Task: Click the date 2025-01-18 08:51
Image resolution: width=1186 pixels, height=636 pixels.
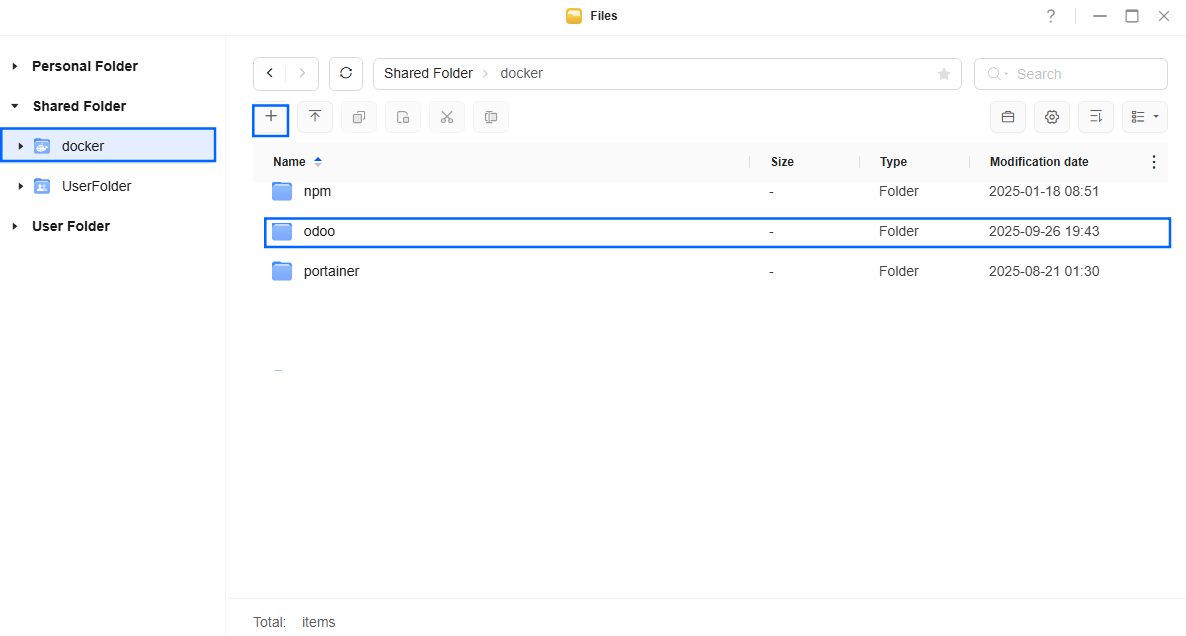Action: click(1044, 191)
